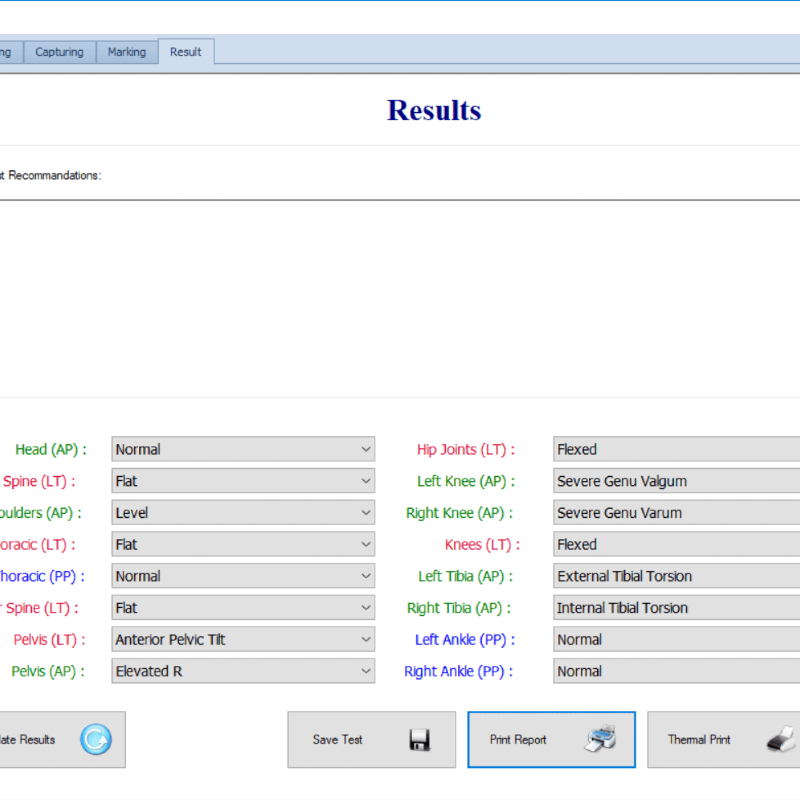Open the Marking tab
This screenshot has height=800, width=800.
point(127,52)
